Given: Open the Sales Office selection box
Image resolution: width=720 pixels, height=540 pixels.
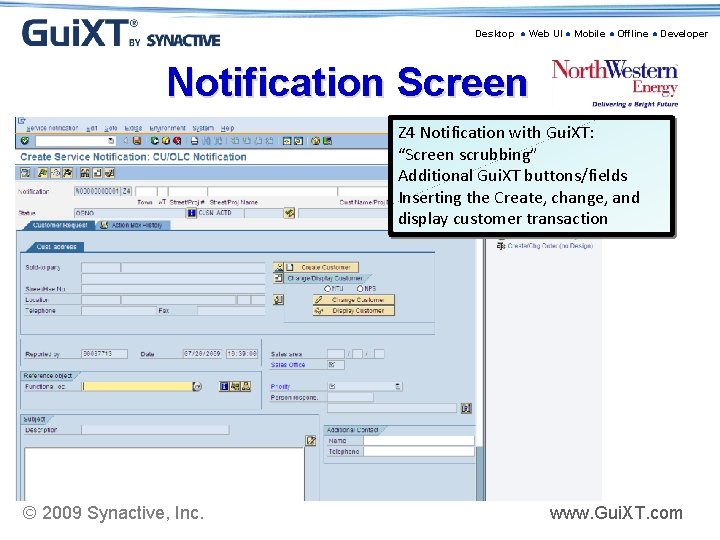Looking at the screenshot, I should tap(336, 365).
